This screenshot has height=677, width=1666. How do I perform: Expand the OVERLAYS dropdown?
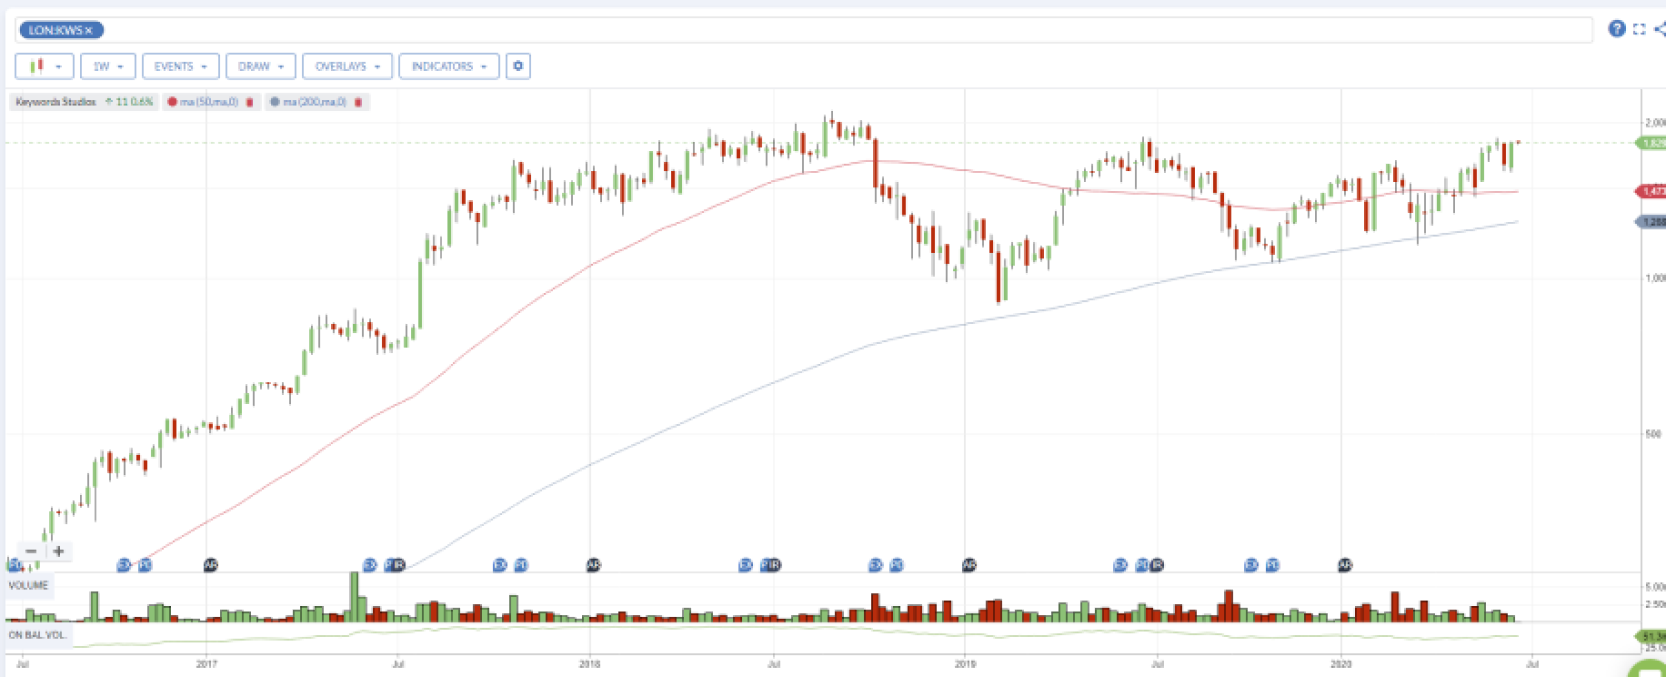[x=347, y=66]
